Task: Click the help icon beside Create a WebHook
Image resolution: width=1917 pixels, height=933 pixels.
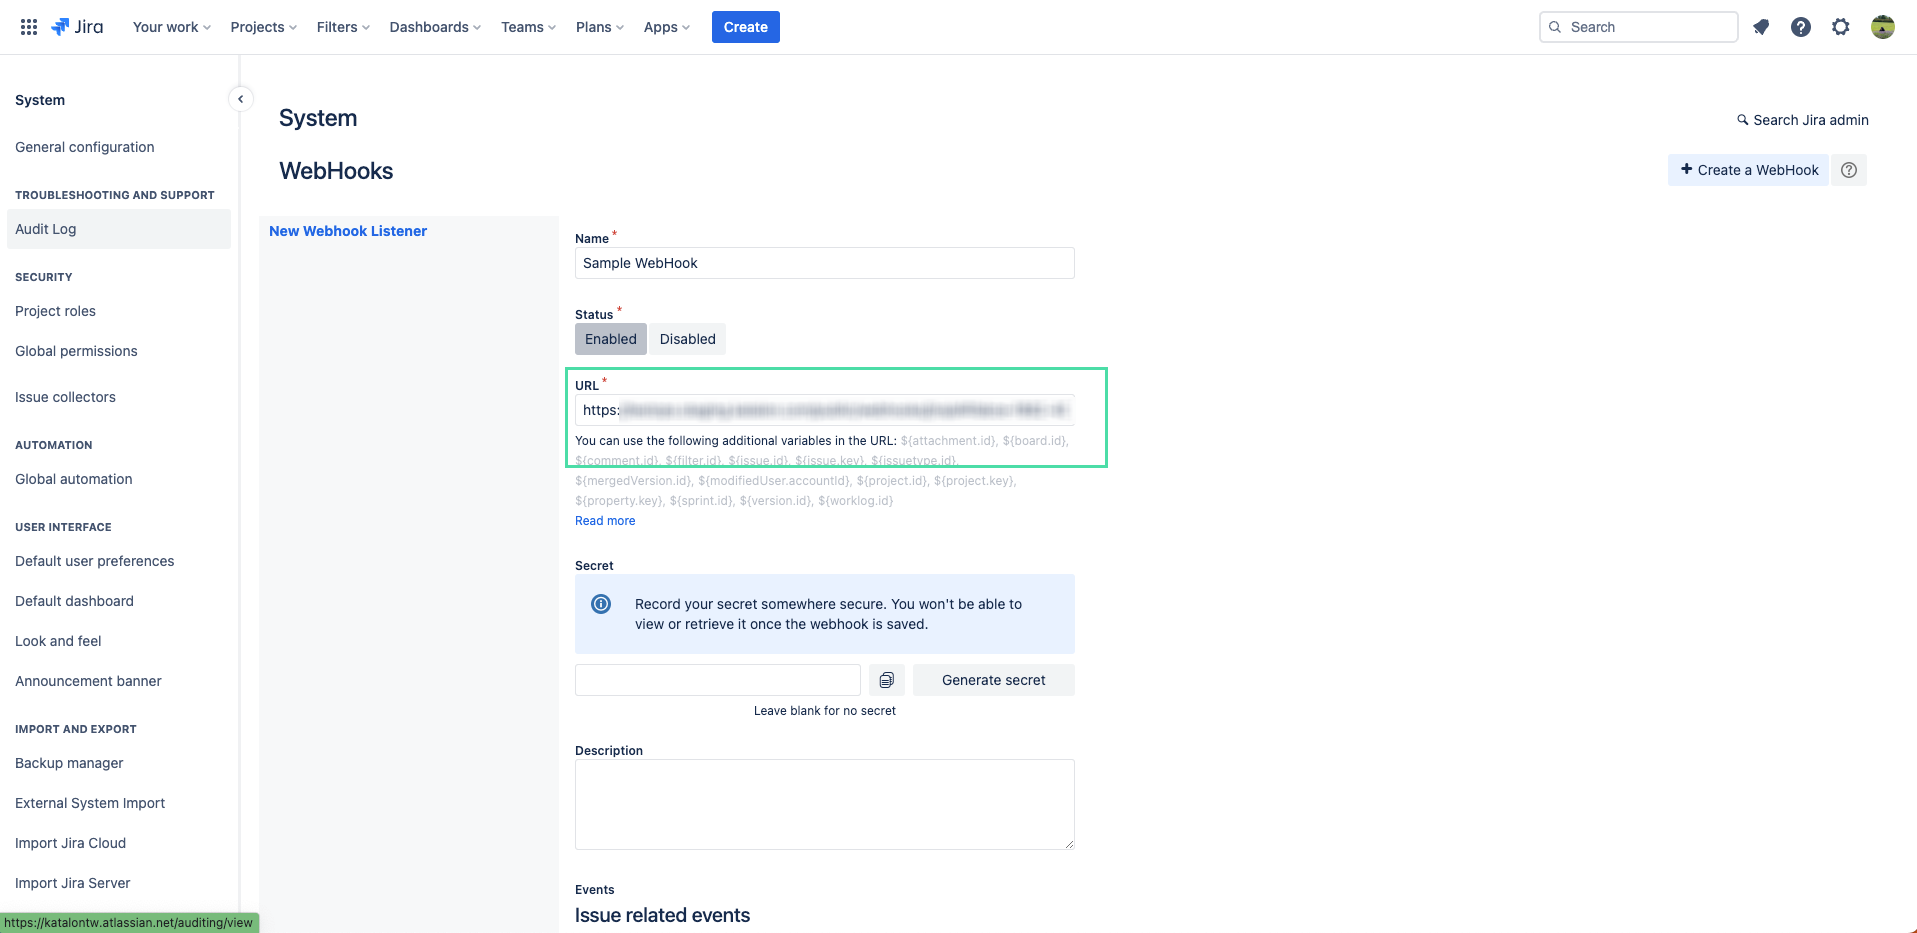Action: (1848, 170)
